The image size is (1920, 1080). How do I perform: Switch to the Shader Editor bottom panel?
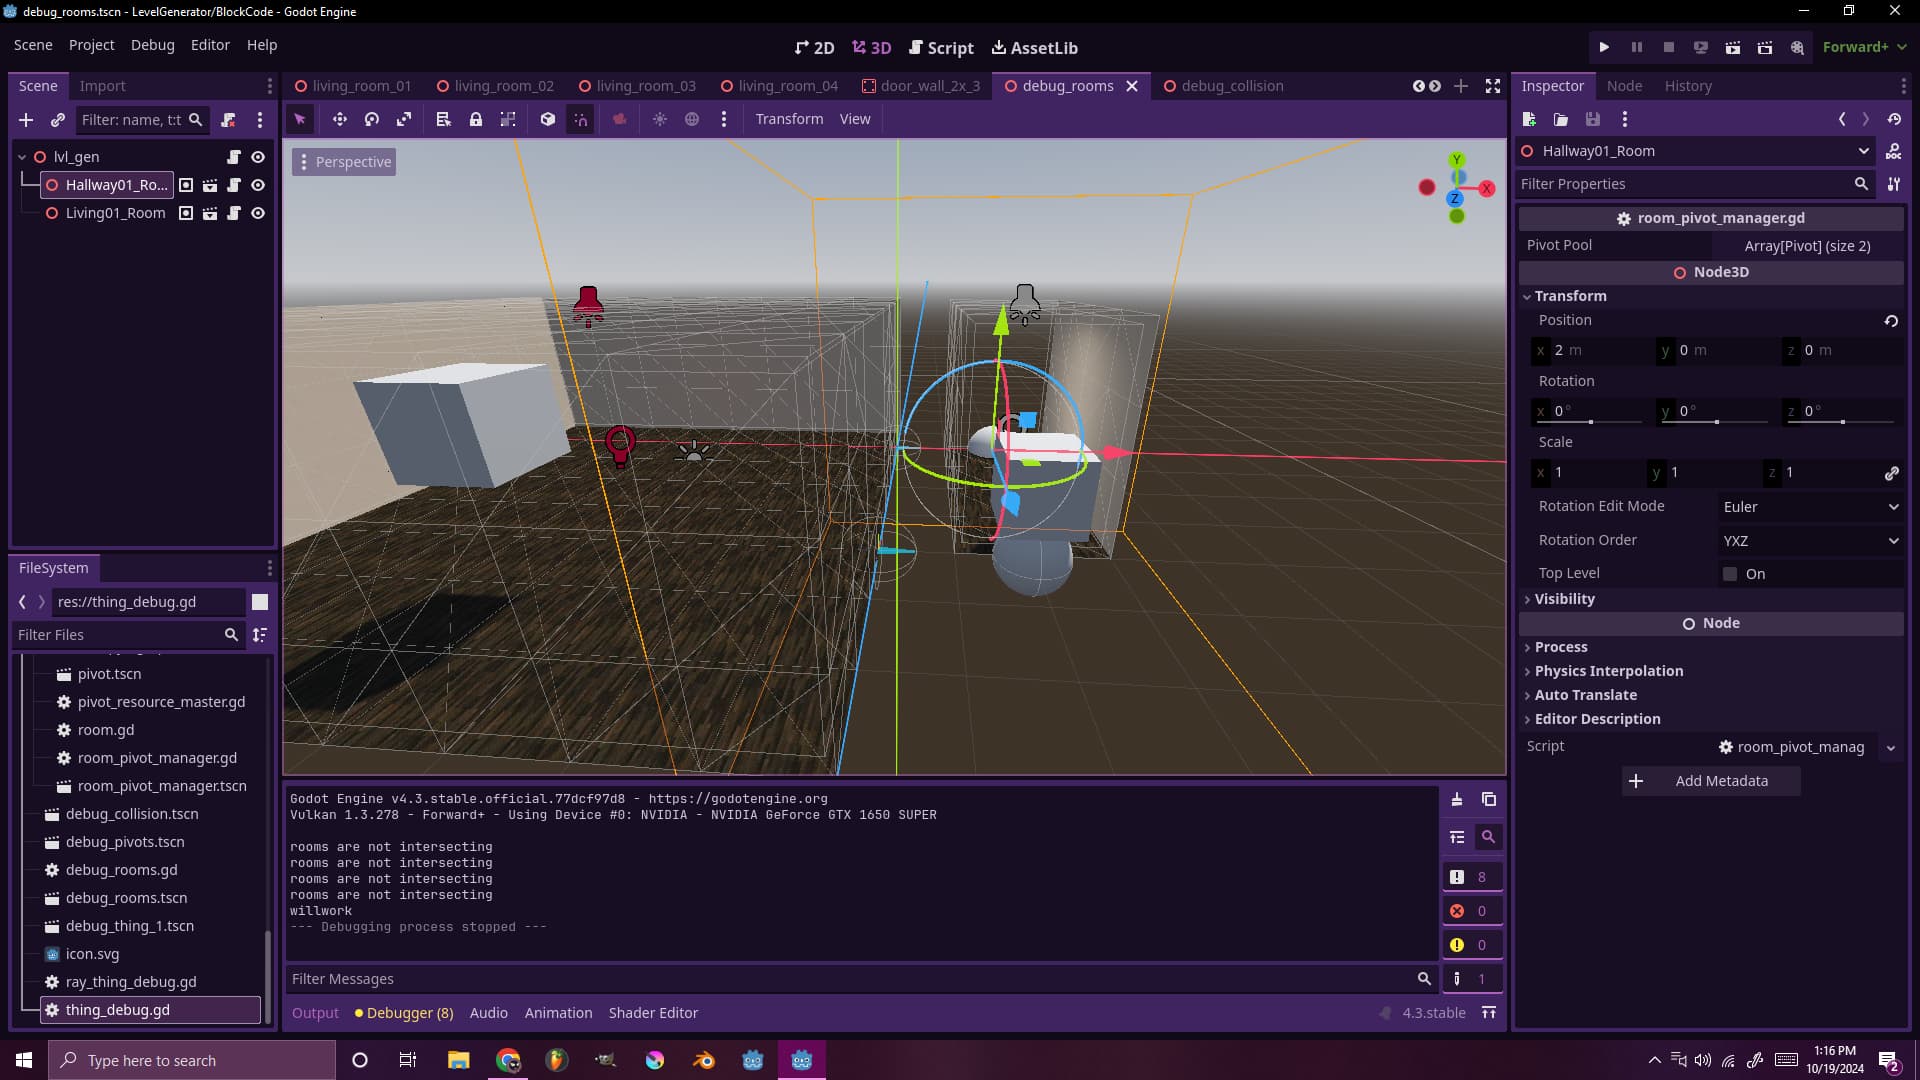click(x=653, y=1012)
